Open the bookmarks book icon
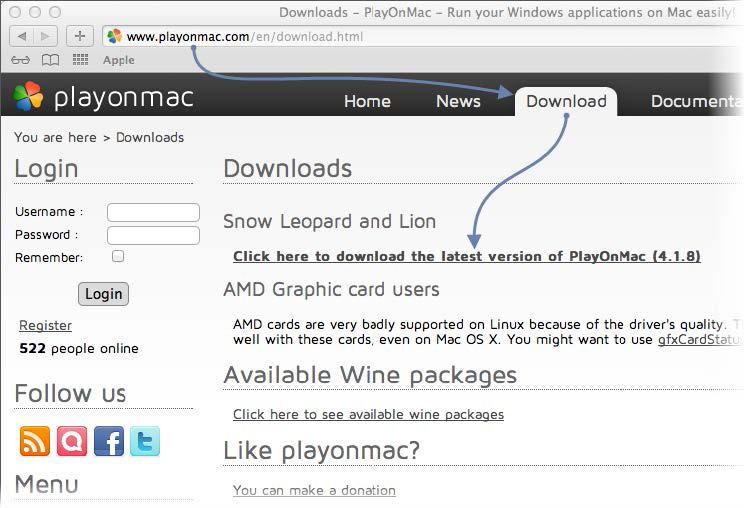 tap(50, 60)
